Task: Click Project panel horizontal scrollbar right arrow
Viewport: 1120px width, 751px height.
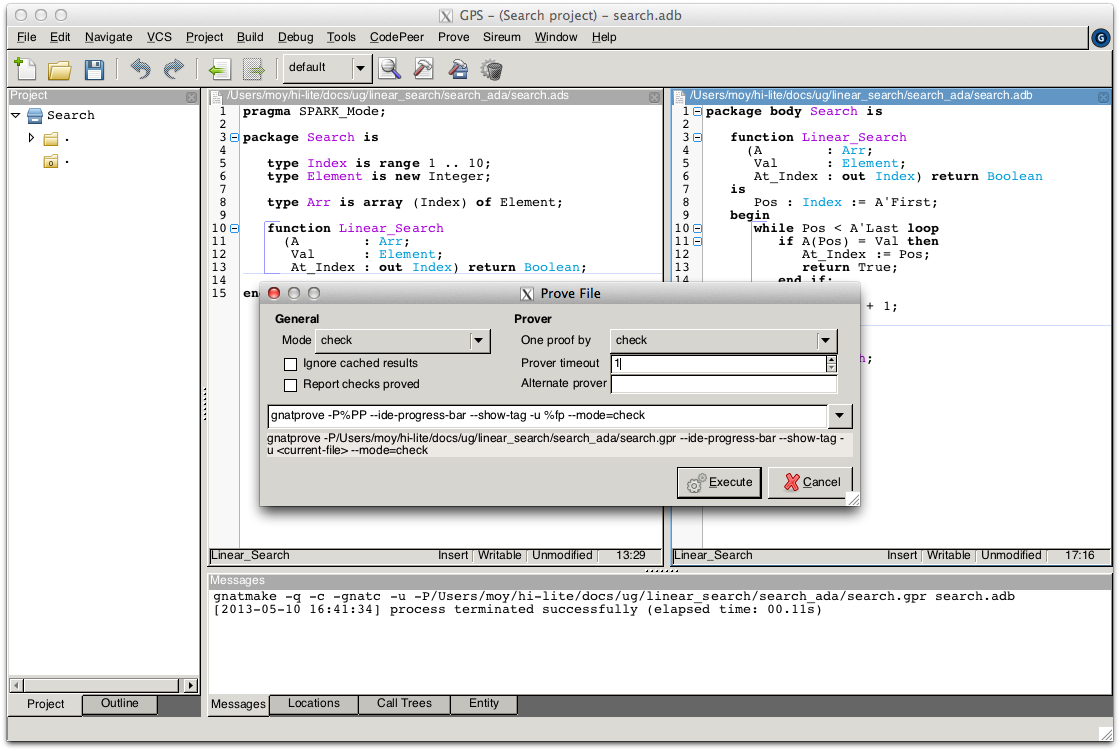Action: (x=190, y=685)
